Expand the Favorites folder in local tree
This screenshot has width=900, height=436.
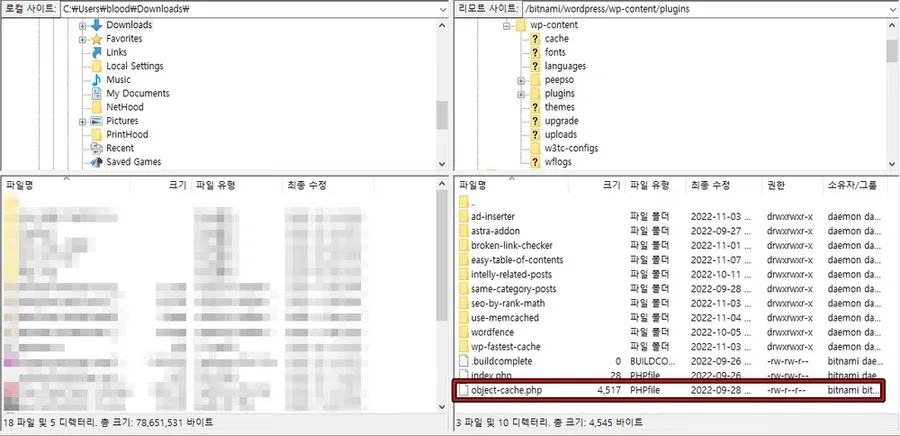pos(82,40)
